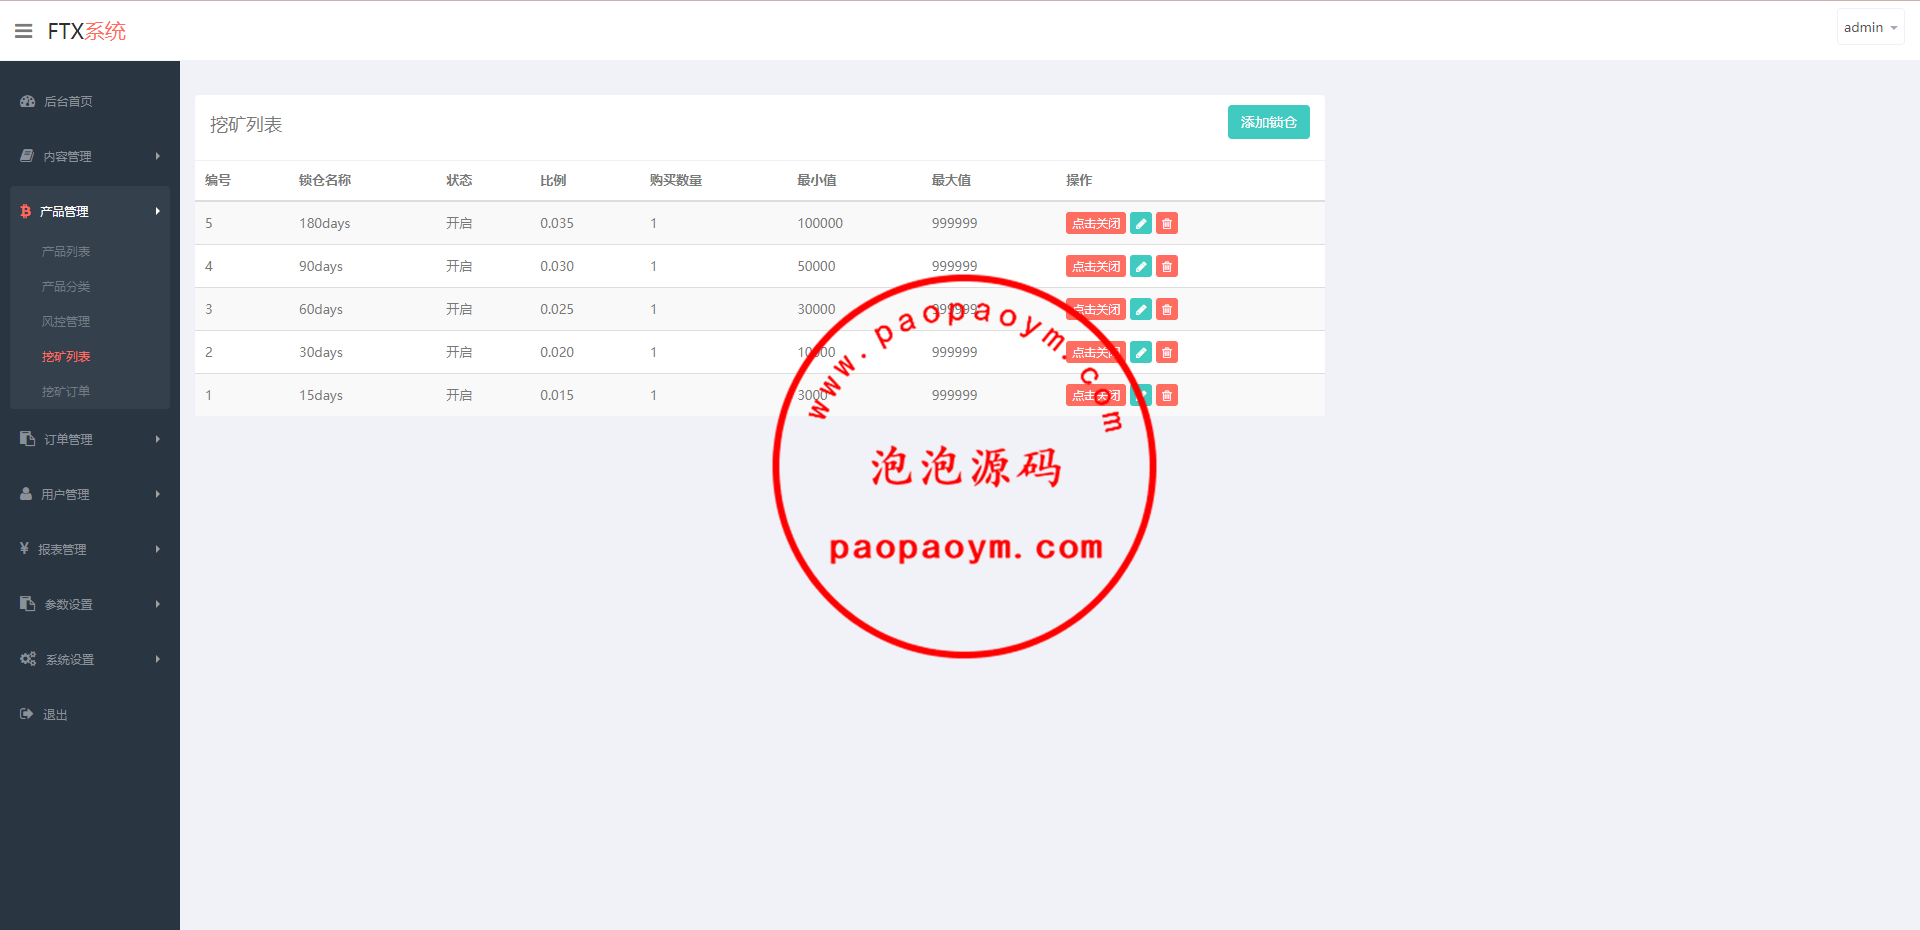
Task: Click the 订单管理 expand arrow
Action: coord(157,439)
